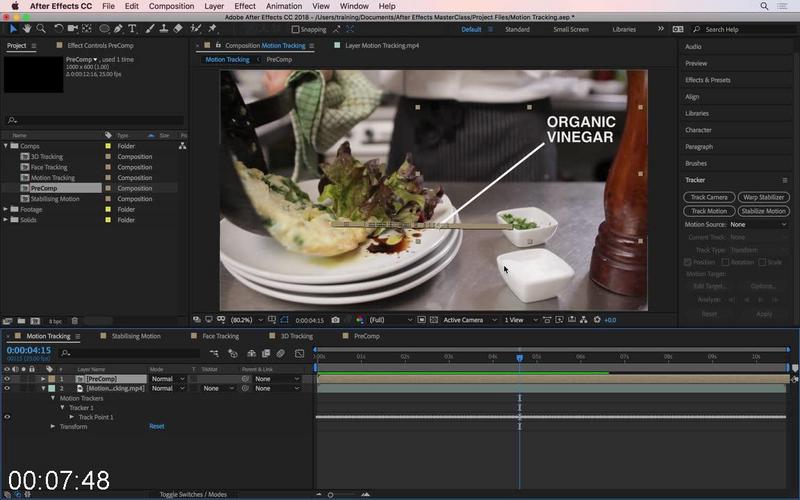The height and width of the screenshot is (500, 800).
Task: Toggle the Position checkbox in Tracker
Action: pyautogui.click(x=687, y=262)
